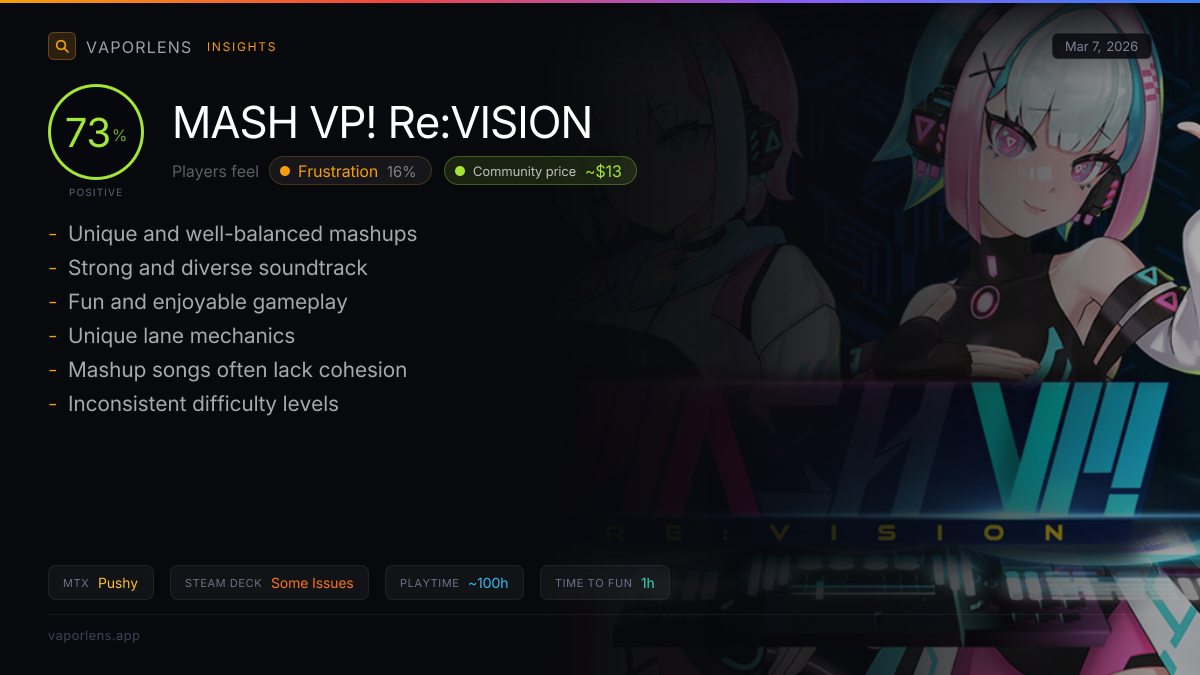
Task: Click the VaporLens magnifier logo icon
Action: tap(62, 46)
